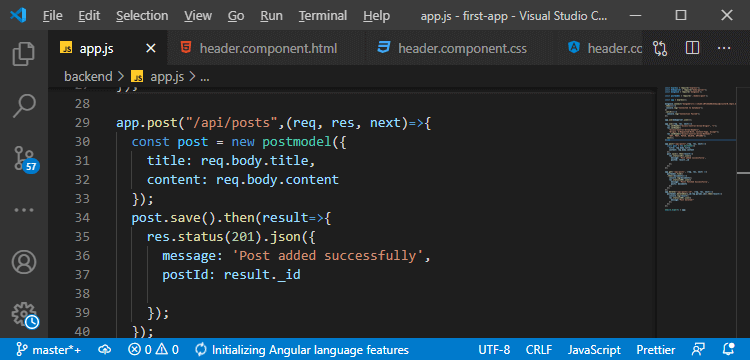Viewport: 750px width, 360px height.
Task: Show additional views ellipsis in activity bar
Action: 23,210
